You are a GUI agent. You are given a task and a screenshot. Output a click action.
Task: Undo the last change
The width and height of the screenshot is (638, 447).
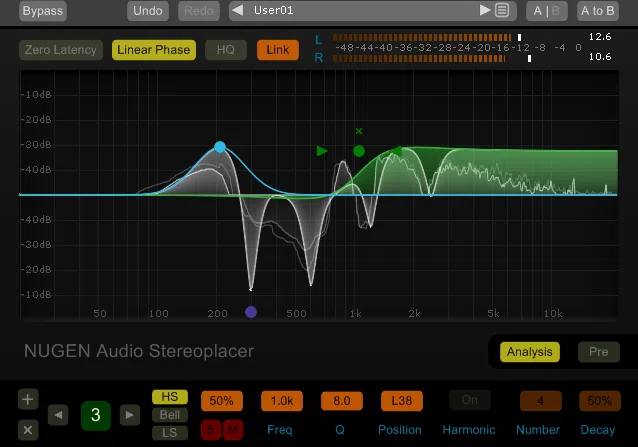click(x=148, y=11)
